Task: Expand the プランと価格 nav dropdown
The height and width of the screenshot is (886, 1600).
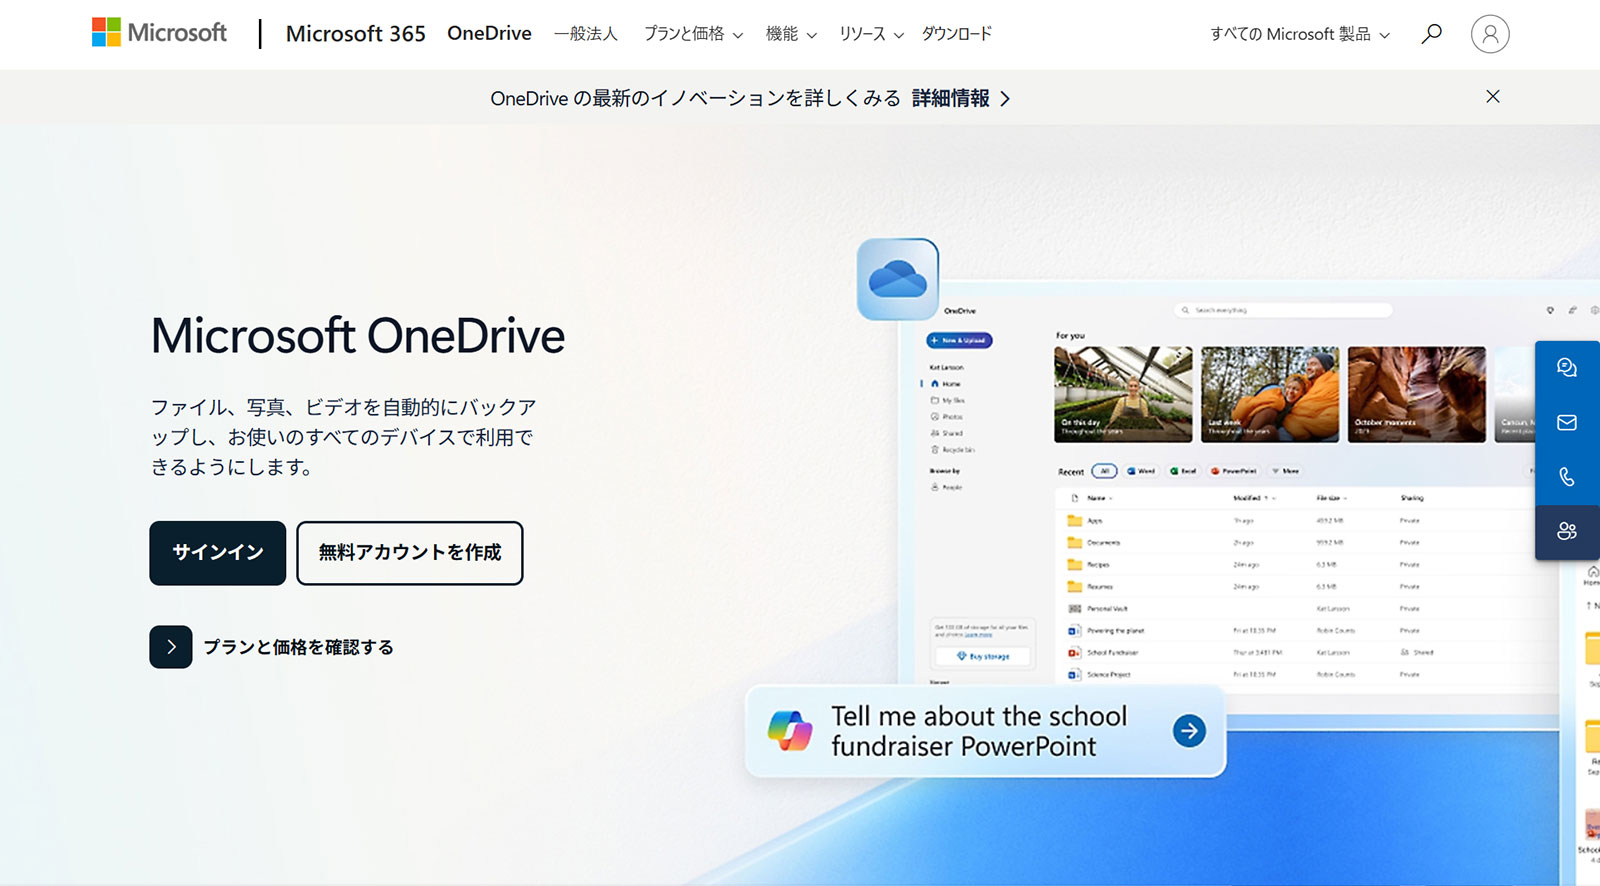Action: (693, 34)
